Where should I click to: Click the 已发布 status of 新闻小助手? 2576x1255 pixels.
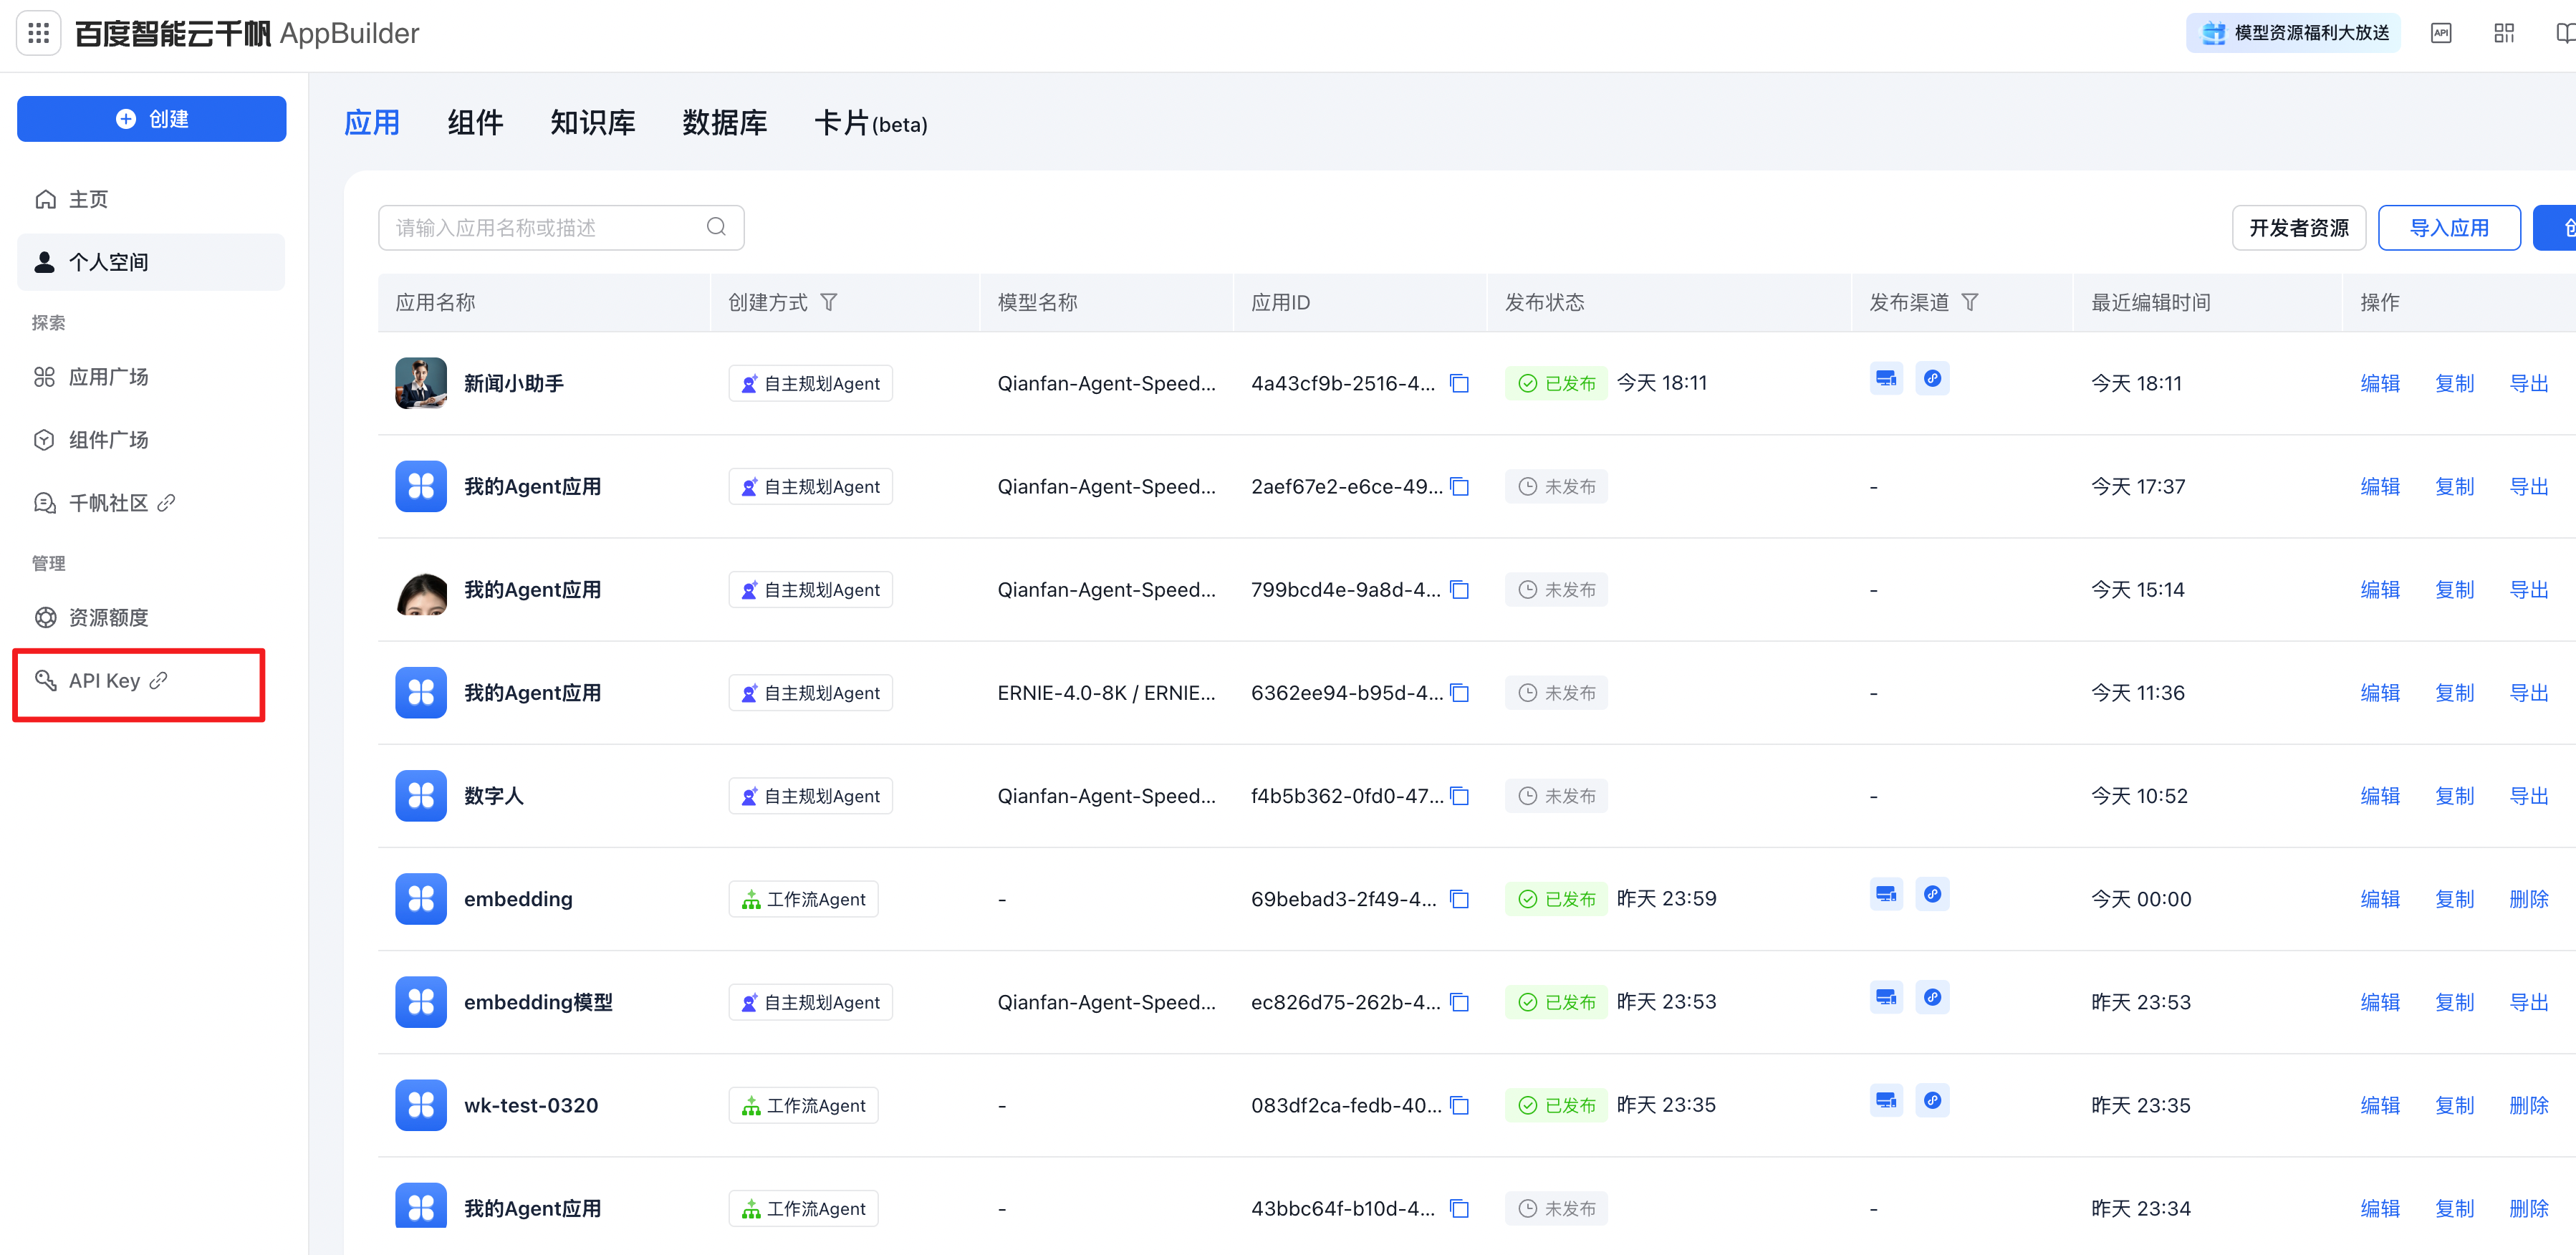1556,383
